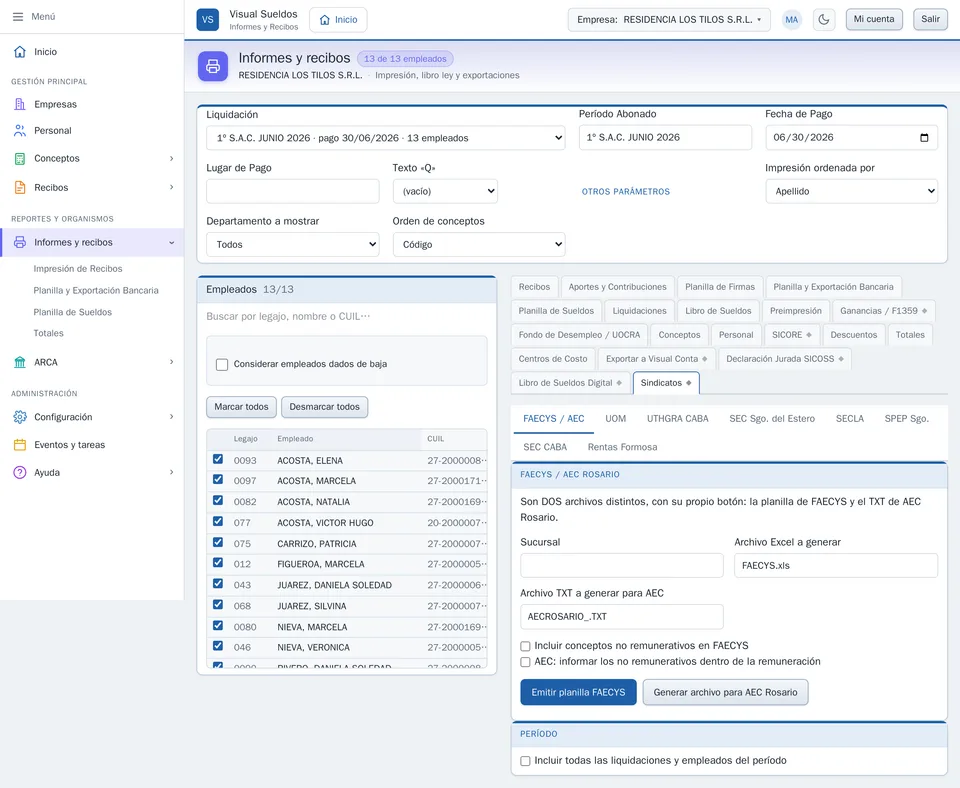Click the MA user avatar
Viewport: 960px width, 788px height.
point(792,20)
